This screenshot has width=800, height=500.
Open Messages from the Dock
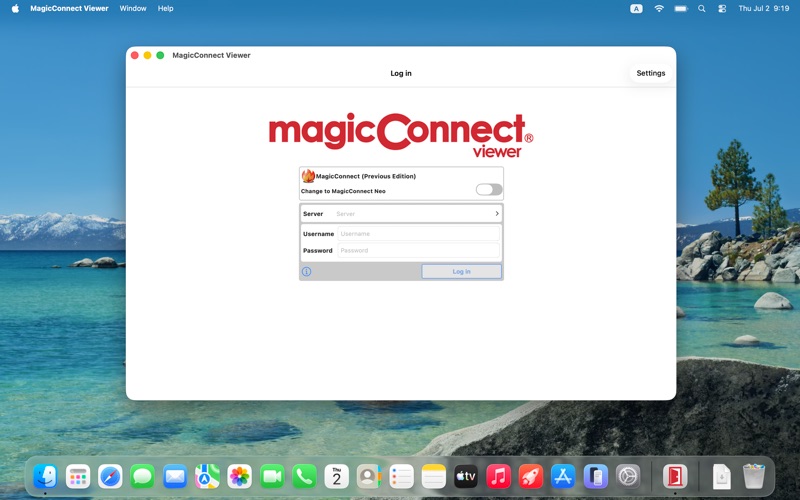tap(142, 477)
